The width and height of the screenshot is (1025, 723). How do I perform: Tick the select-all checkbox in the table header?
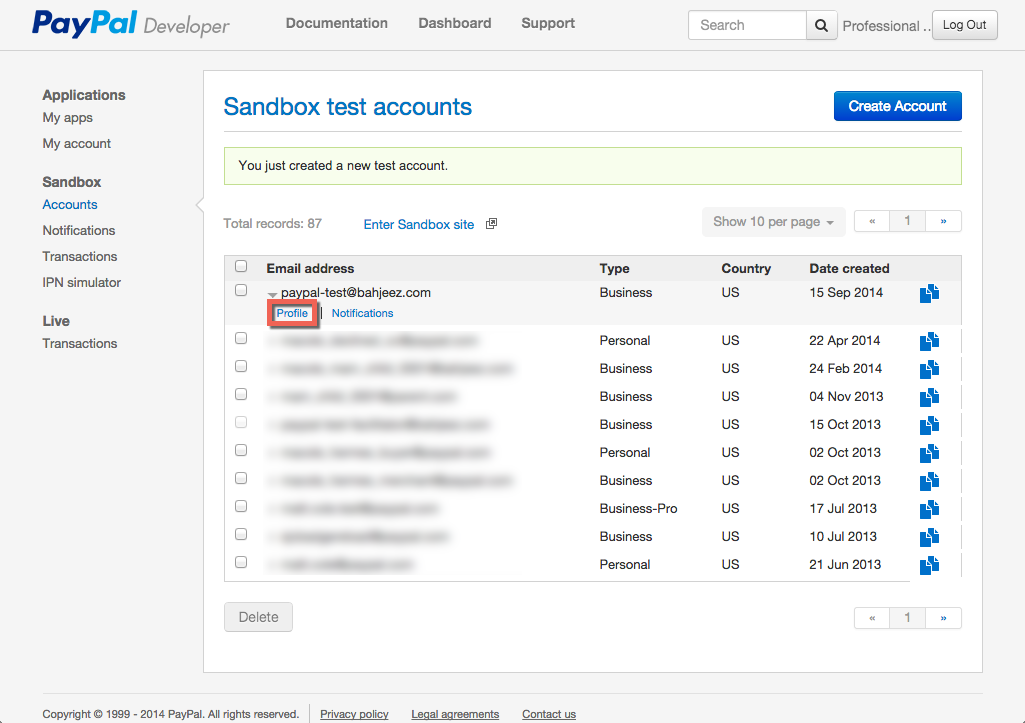click(241, 266)
